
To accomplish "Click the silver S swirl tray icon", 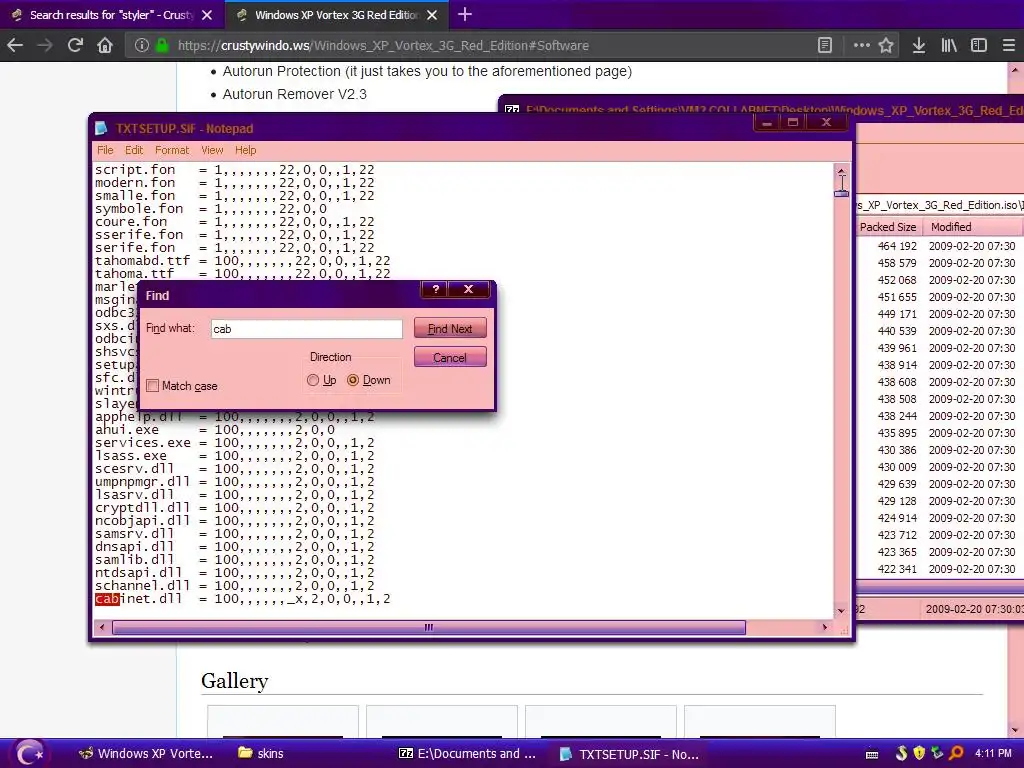I will (x=902, y=754).
